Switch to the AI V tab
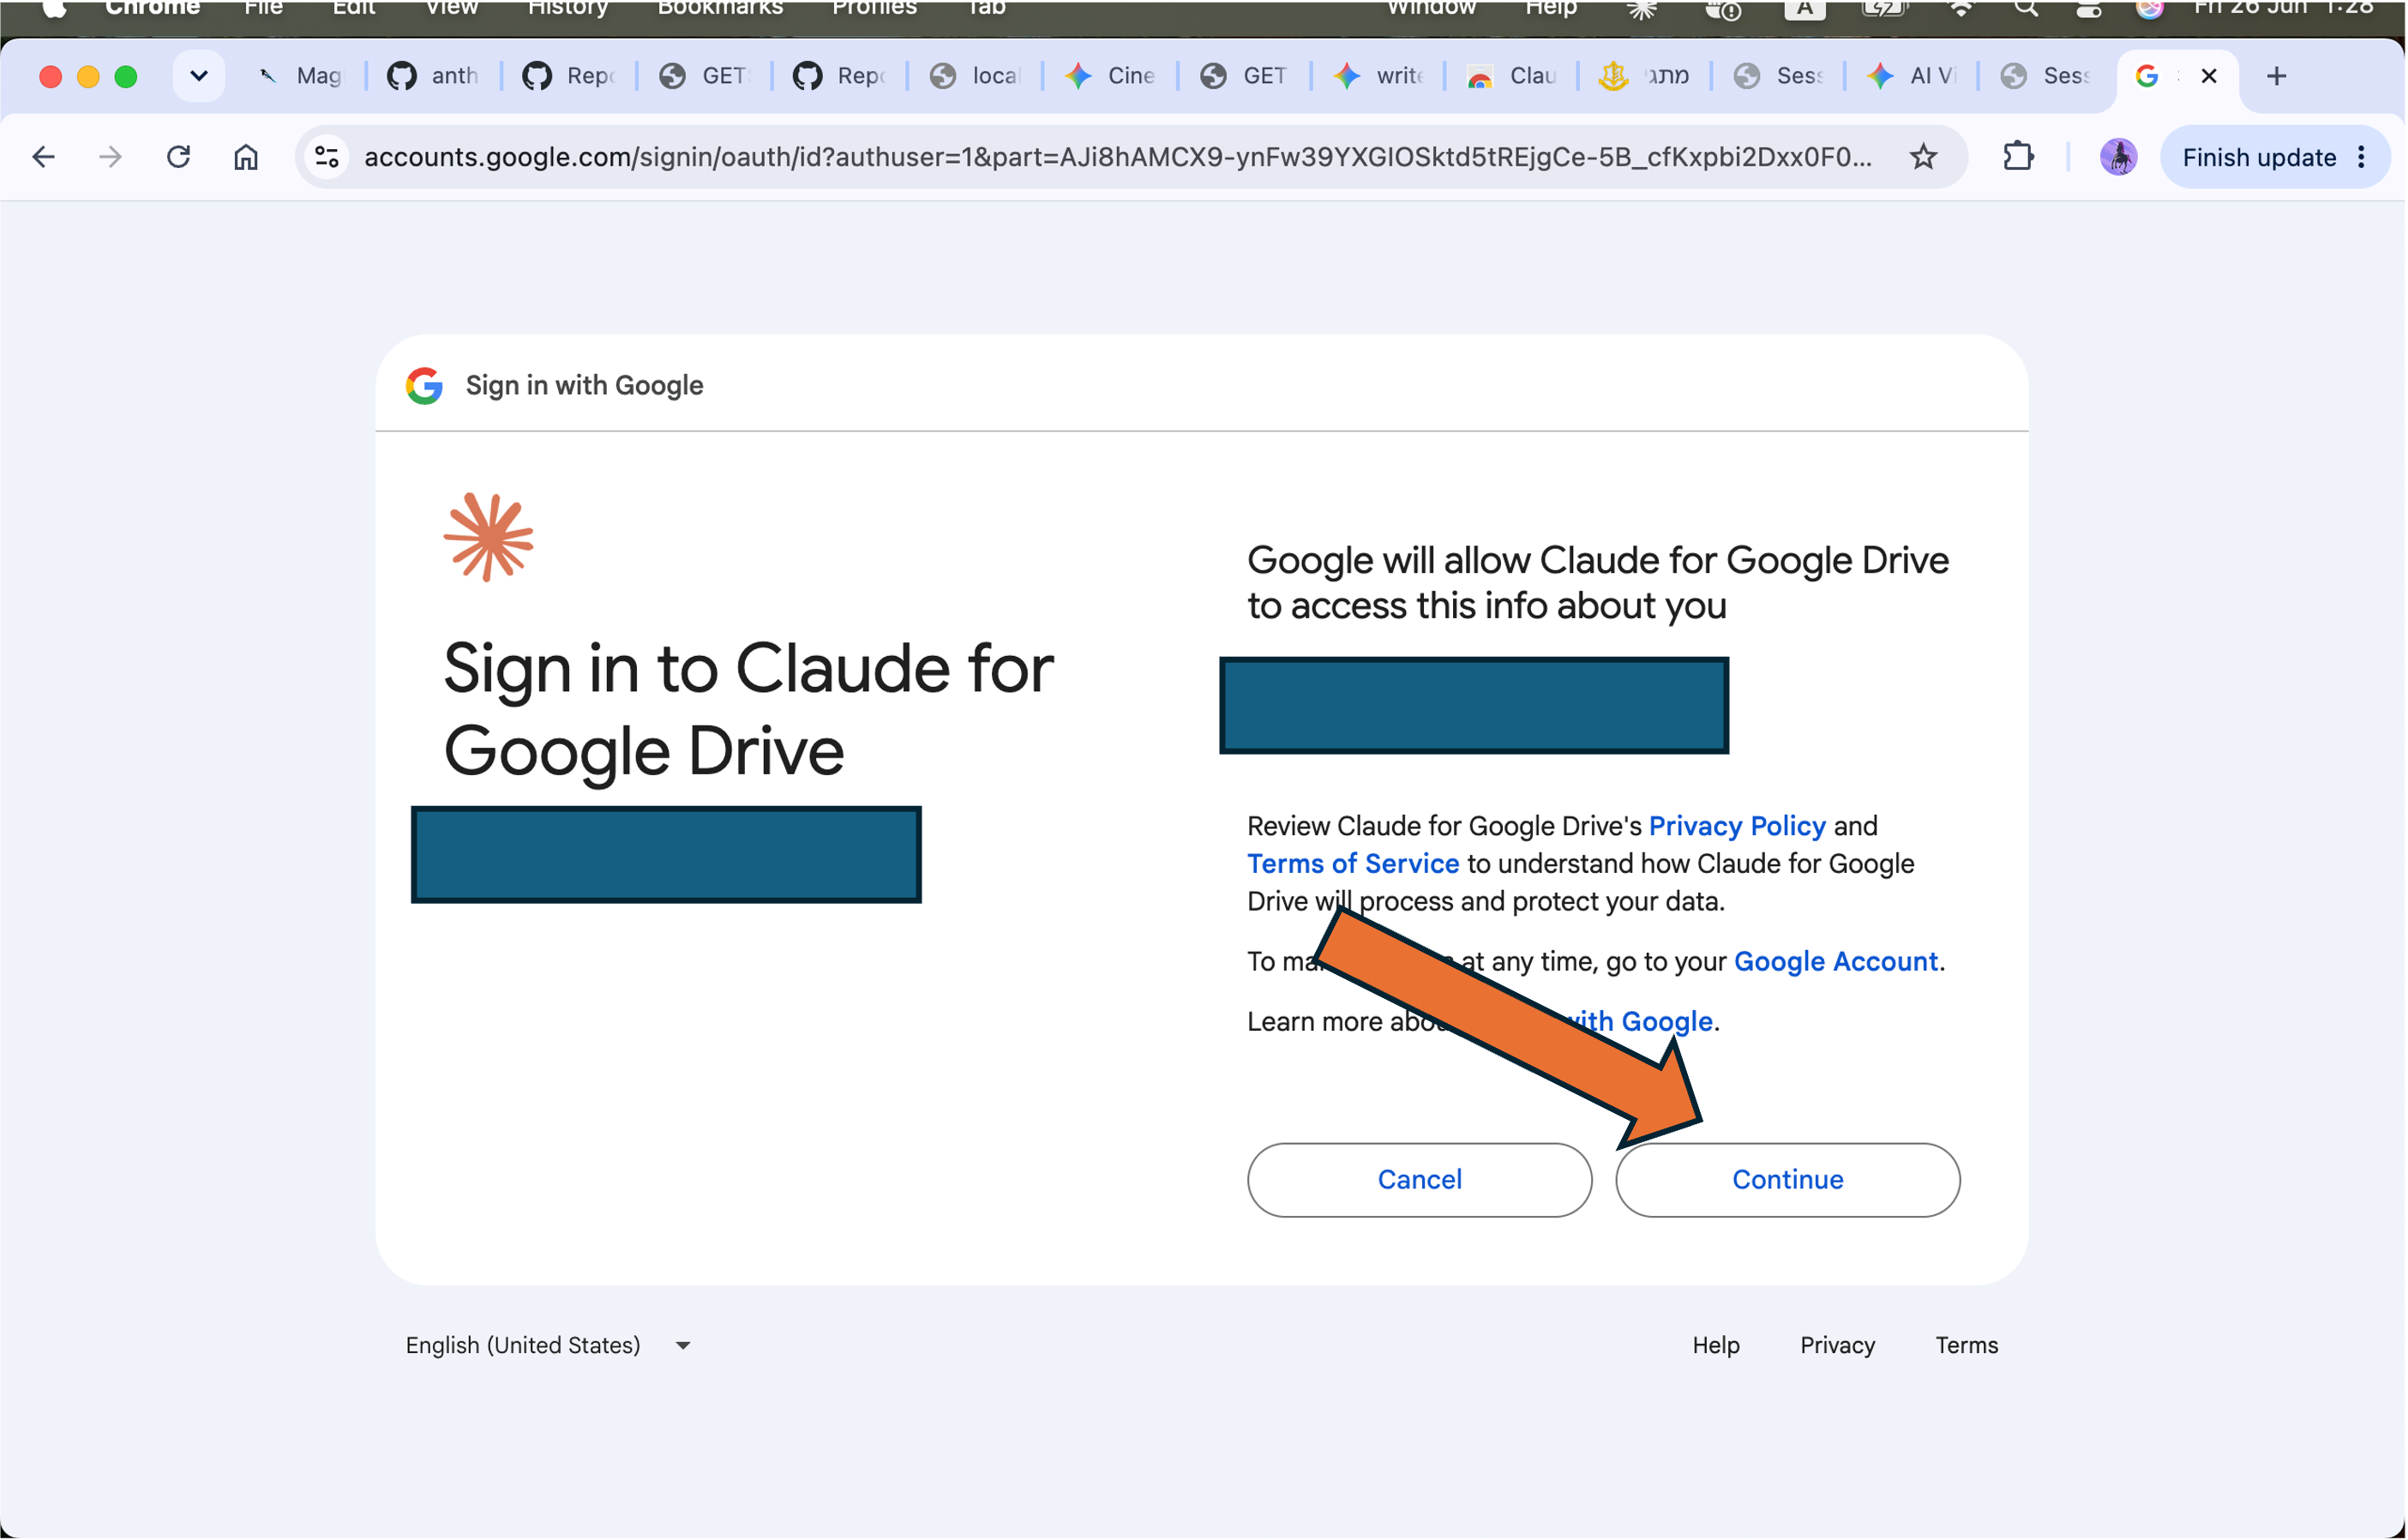Screen dimensions: 2408x1540 (1911, 76)
